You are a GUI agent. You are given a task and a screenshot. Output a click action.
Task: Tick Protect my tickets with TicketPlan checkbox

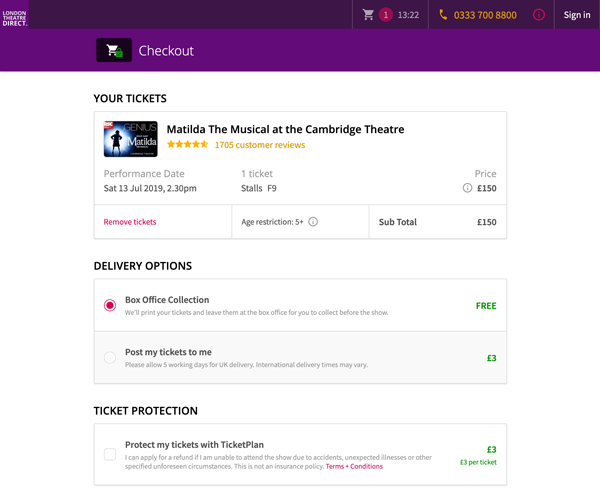point(110,454)
